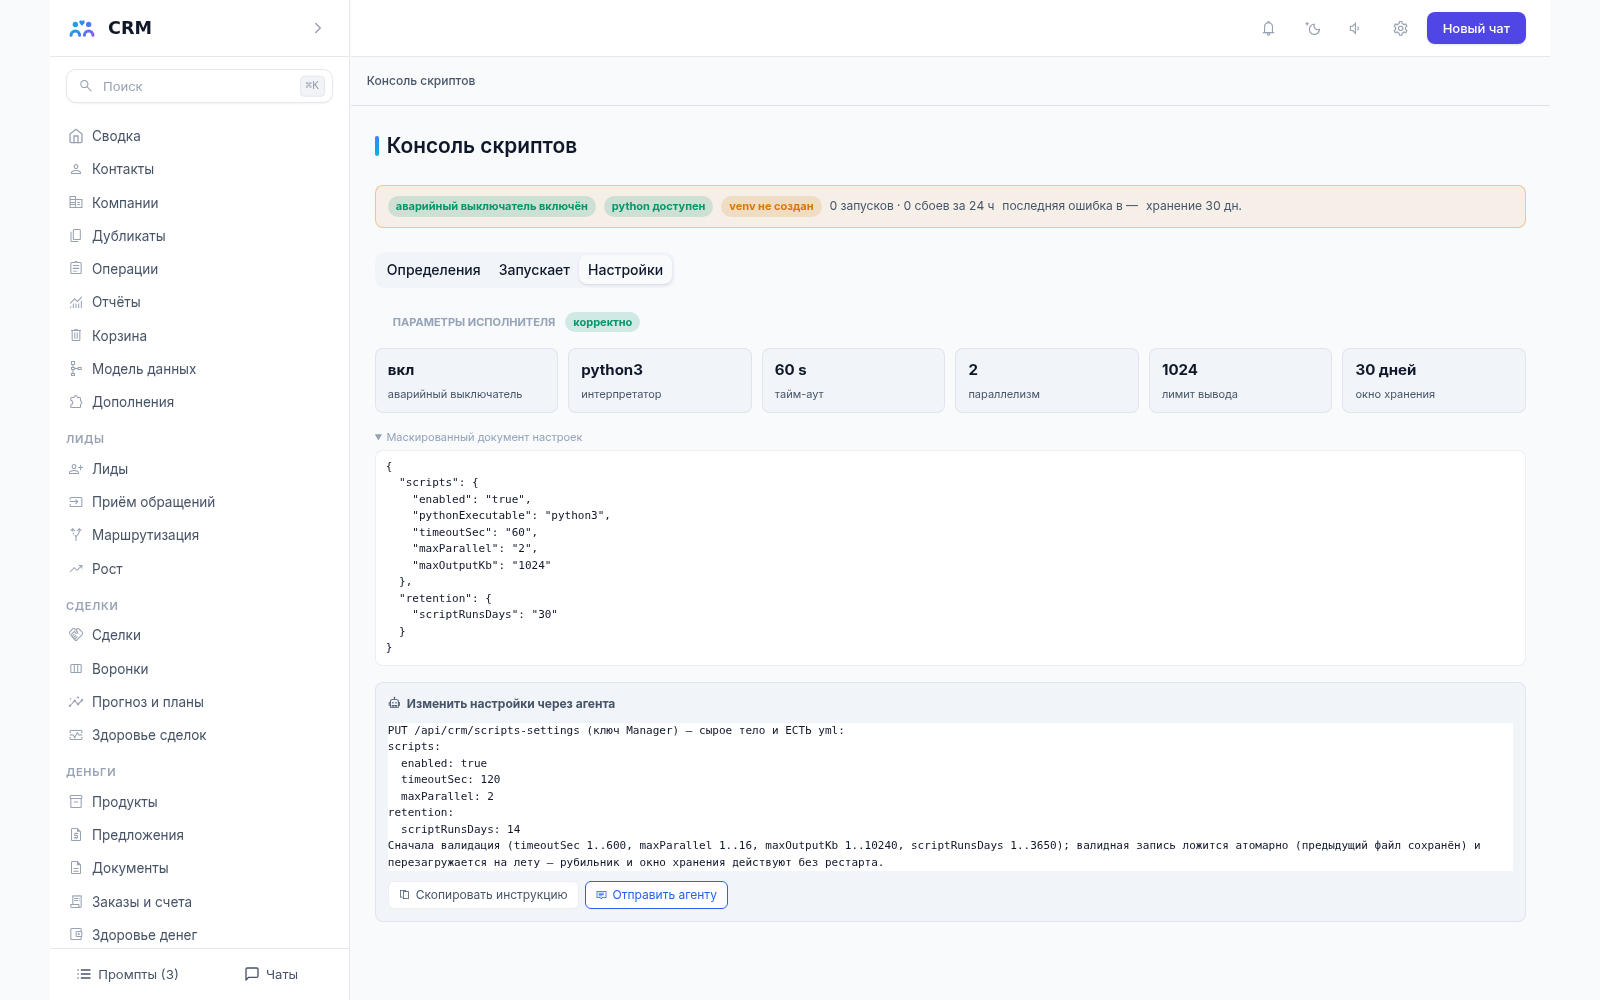Click аварийный выключатель включён badge
This screenshot has height=1000, width=1600.
point(491,206)
